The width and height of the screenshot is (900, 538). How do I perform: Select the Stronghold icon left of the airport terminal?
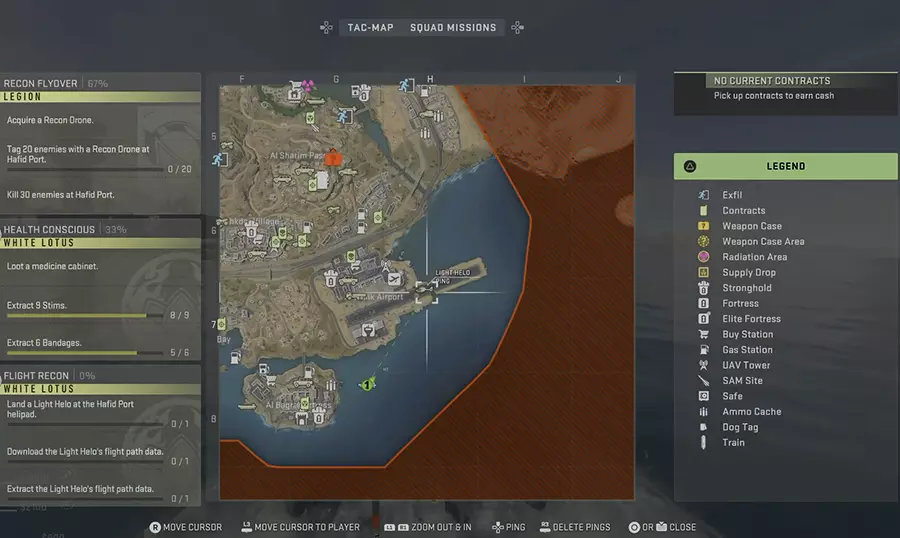click(331, 280)
